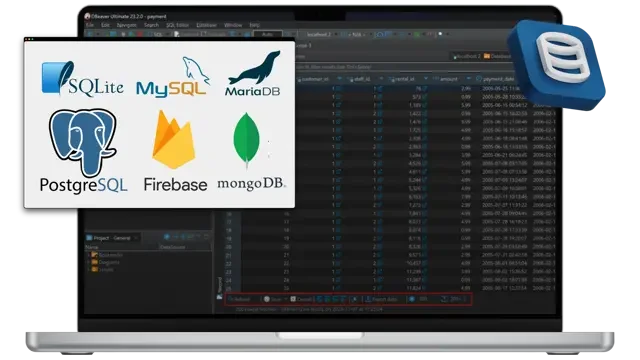
Task: Select the Bookmarks folder in Project tree
Action: tap(107, 255)
